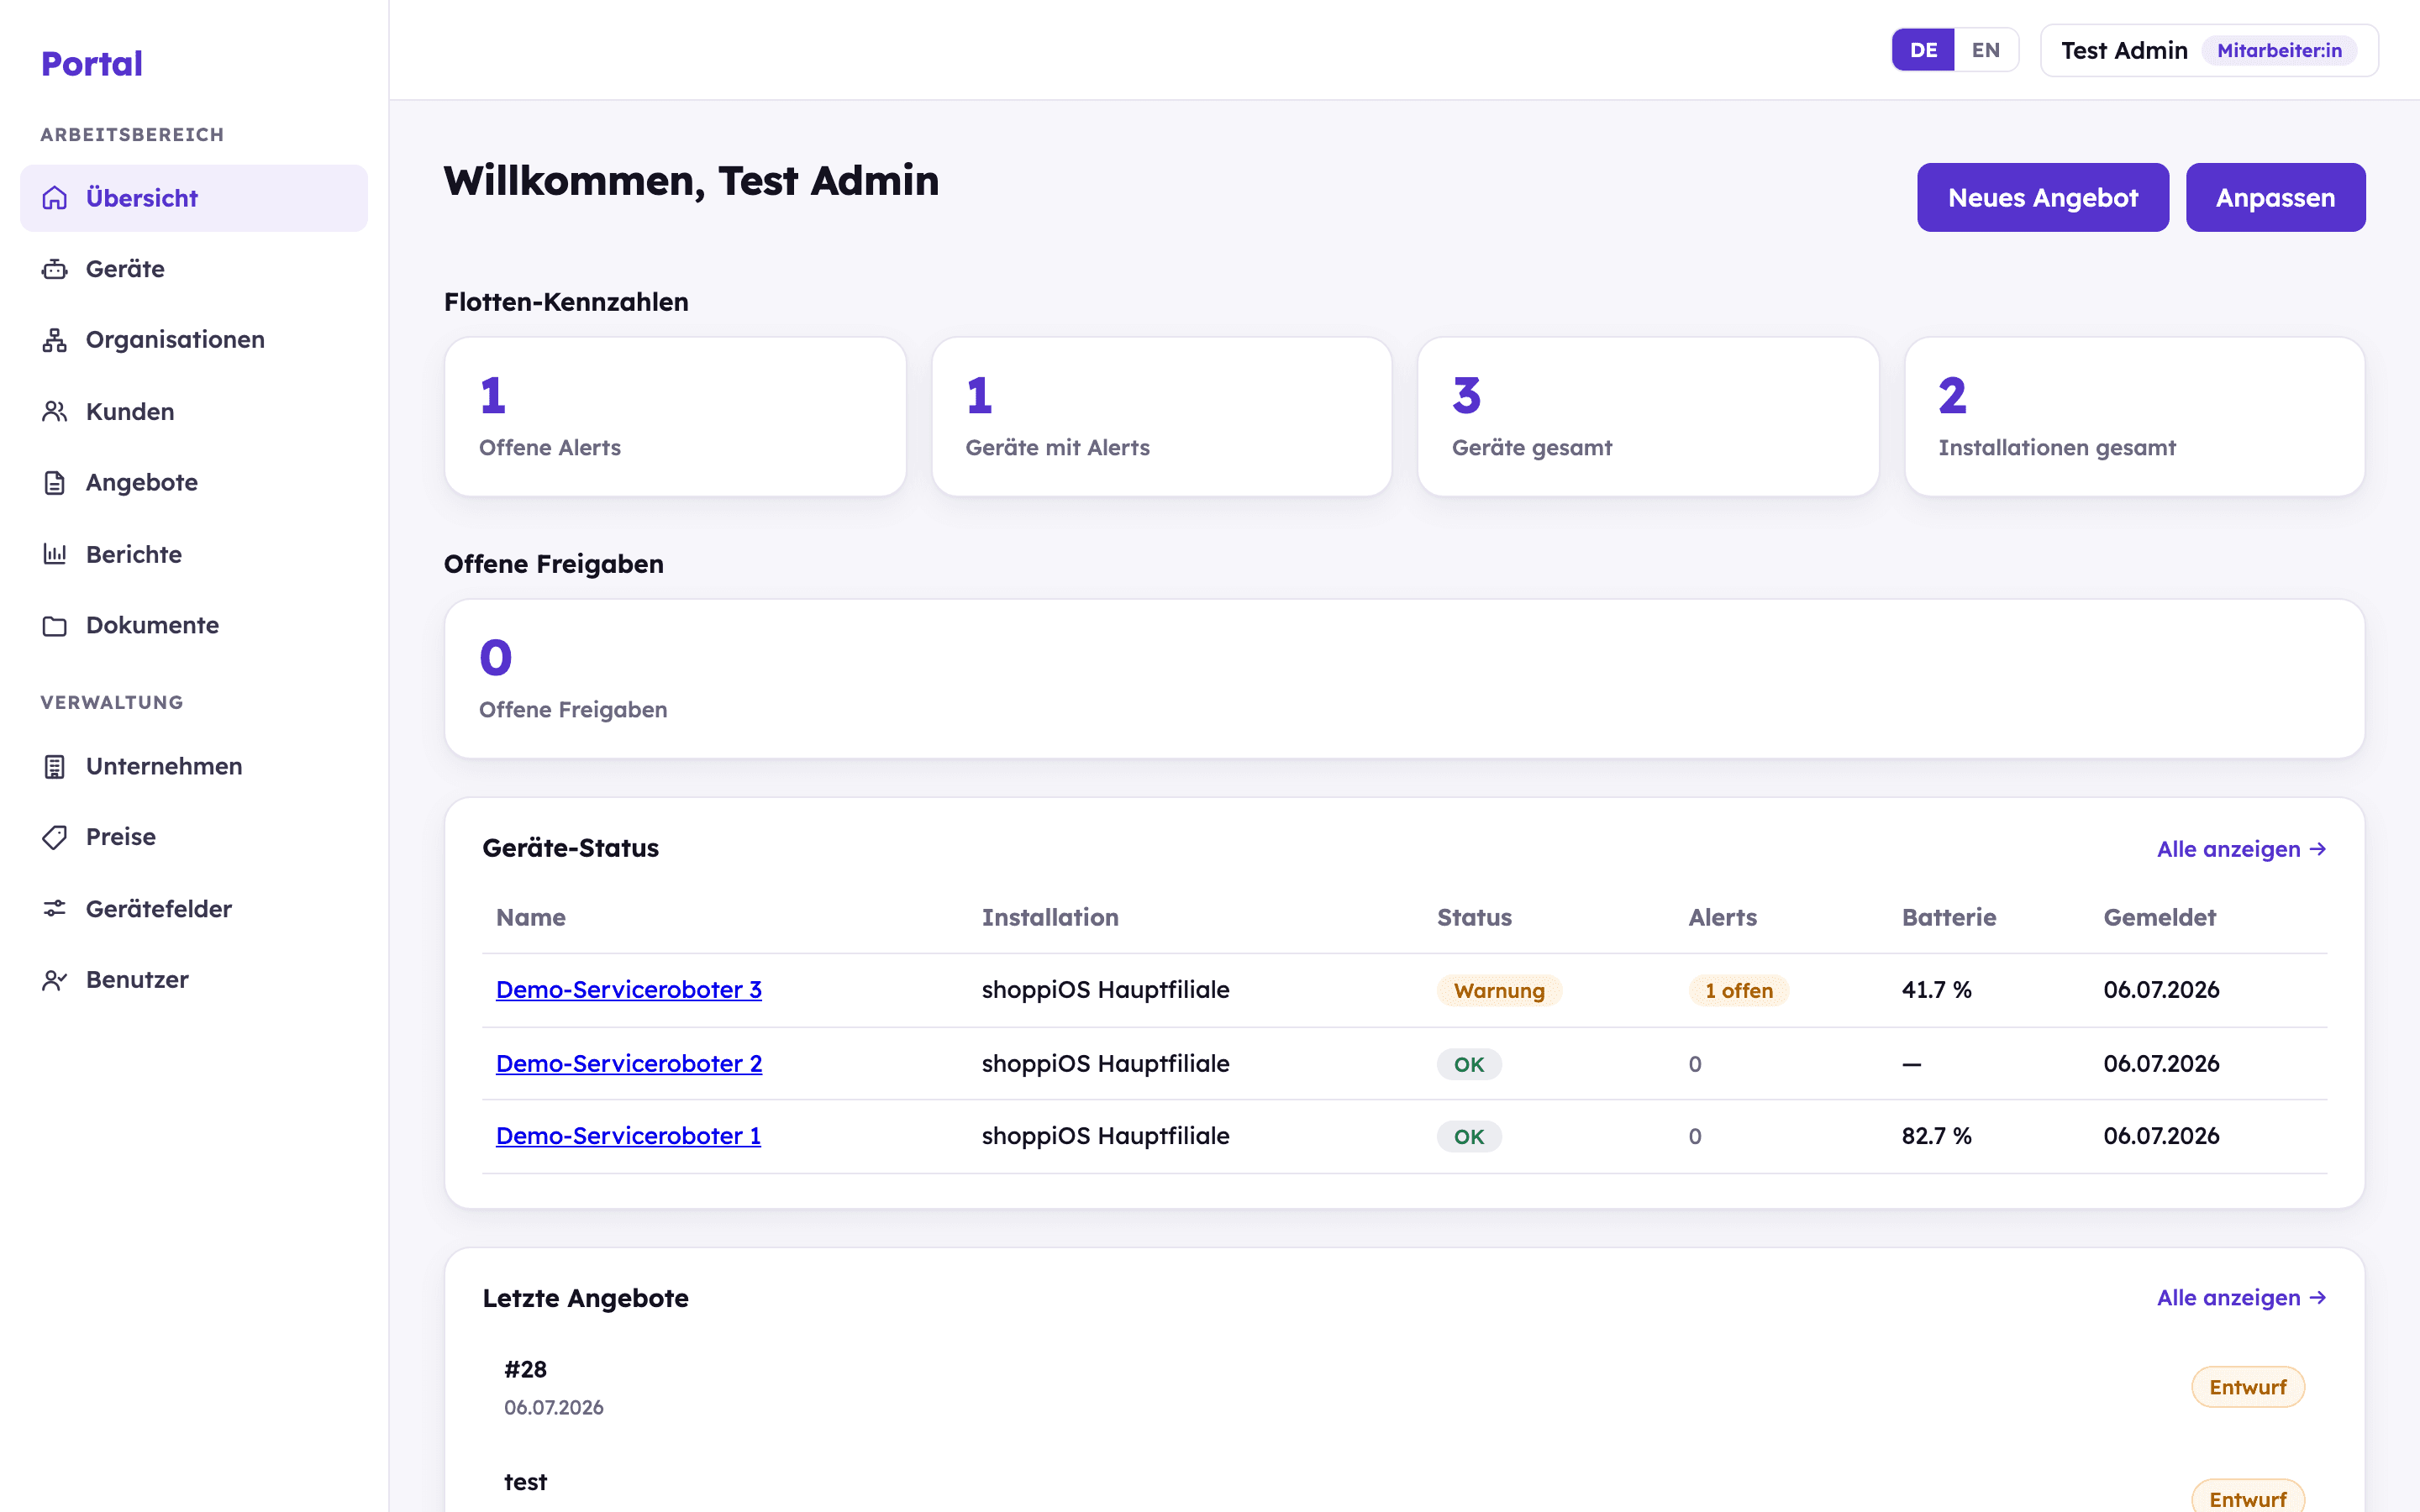Click the Alerts column header
This screenshot has width=2420, height=1512.
pos(1722,917)
